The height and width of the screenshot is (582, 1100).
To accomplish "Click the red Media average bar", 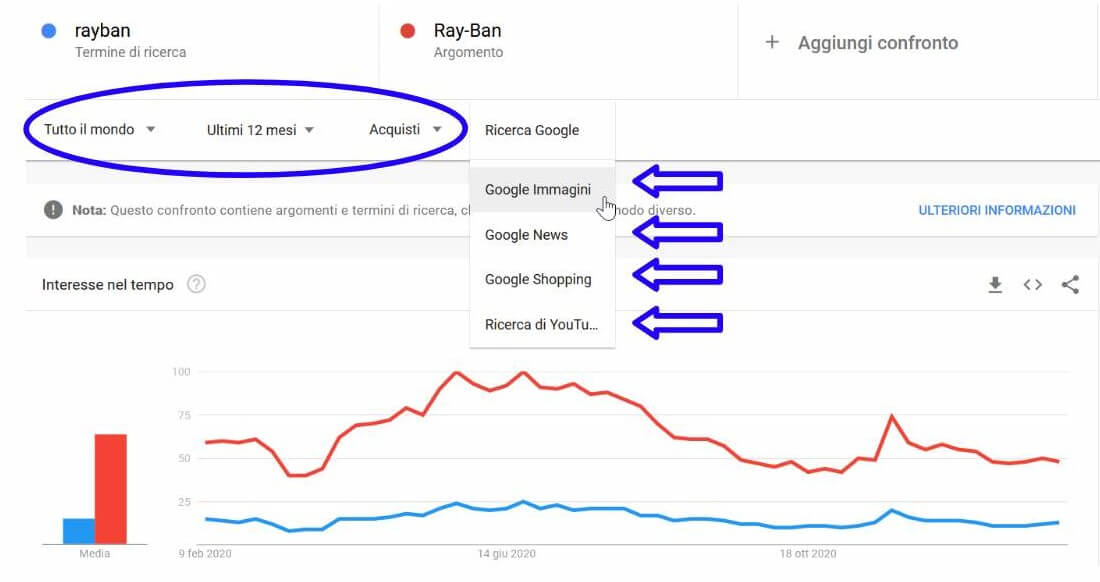I will [111, 489].
